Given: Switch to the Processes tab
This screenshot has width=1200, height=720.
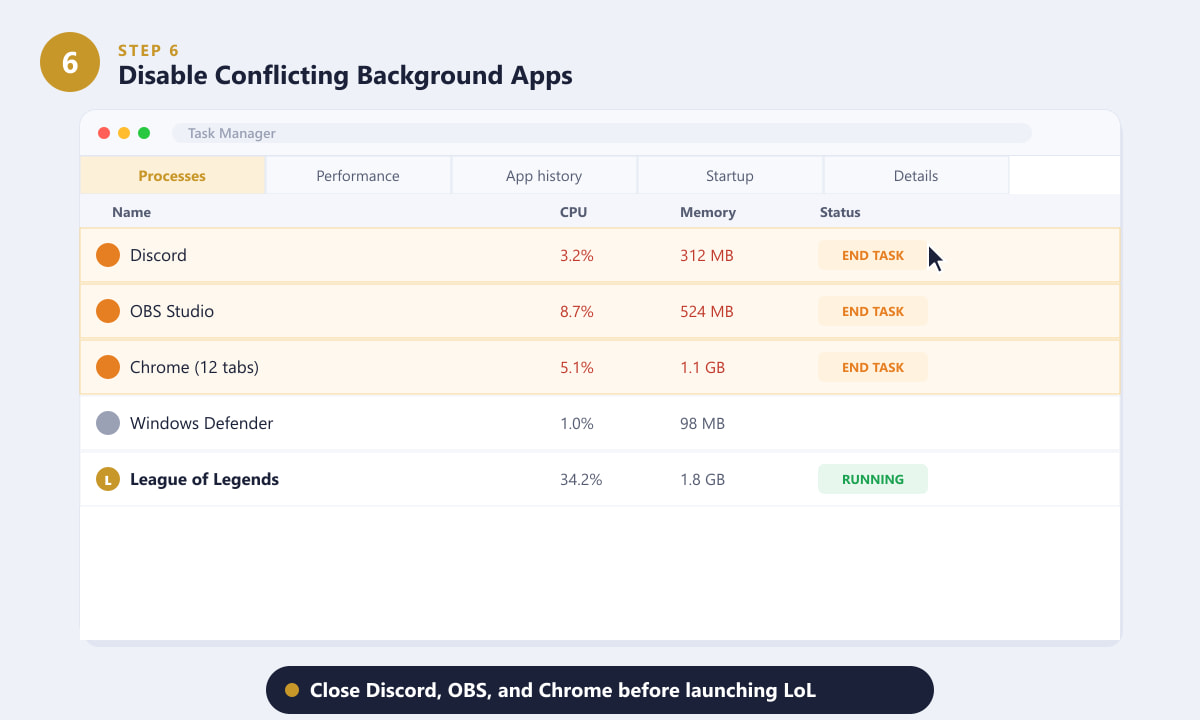Looking at the screenshot, I should [172, 175].
